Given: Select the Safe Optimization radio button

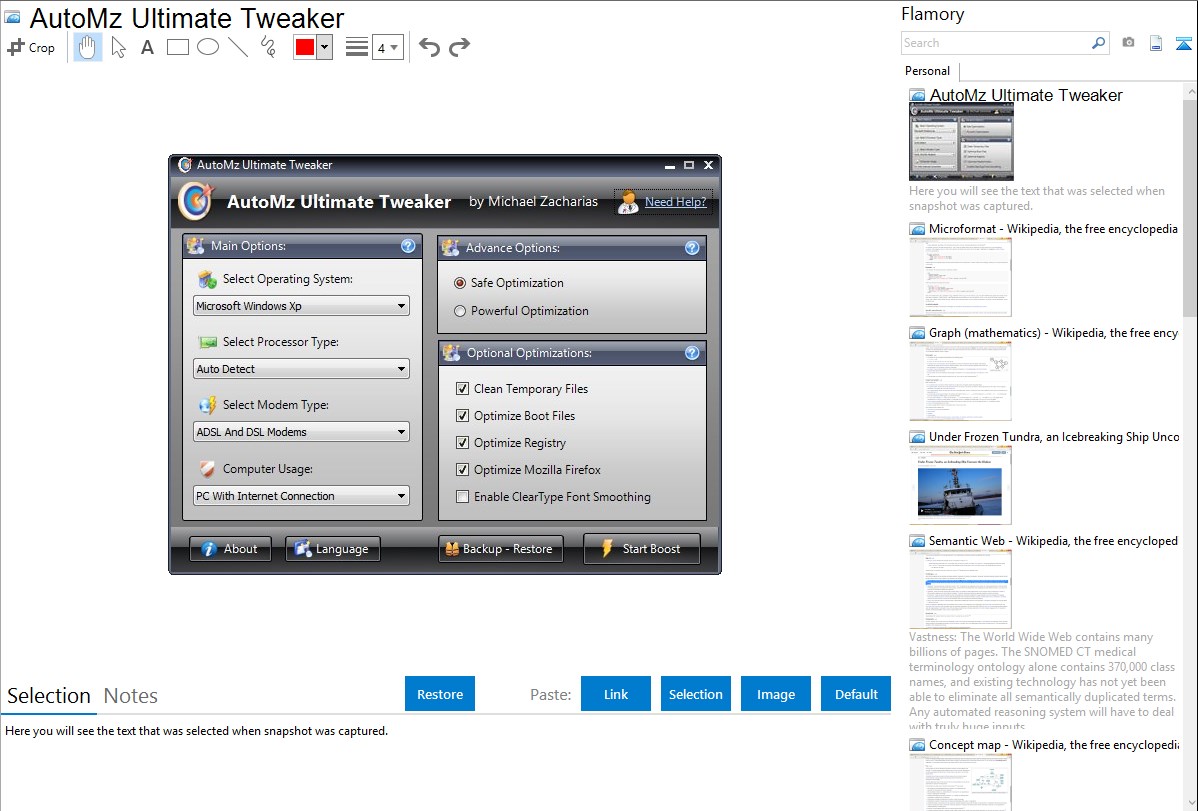Looking at the screenshot, I should tap(460, 283).
